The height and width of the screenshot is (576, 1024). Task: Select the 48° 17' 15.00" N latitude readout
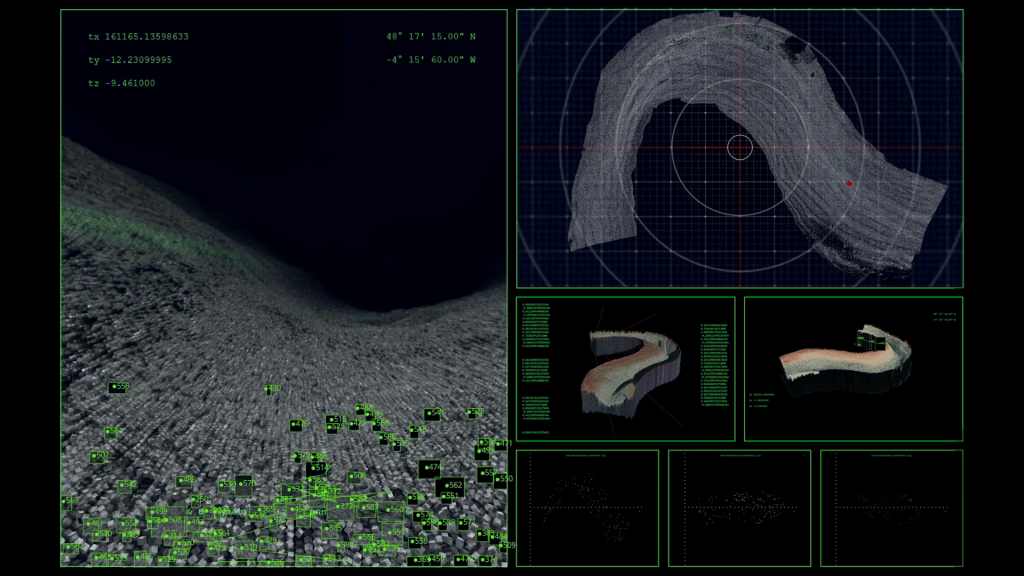click(431, 37)
